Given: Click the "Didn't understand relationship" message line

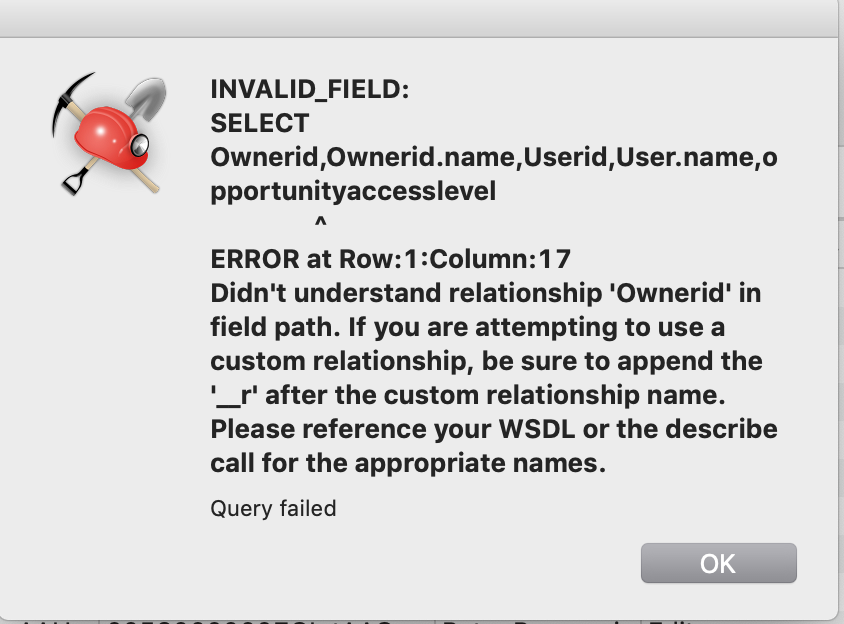Looking at the screenshot, I should tap(487, 294).
